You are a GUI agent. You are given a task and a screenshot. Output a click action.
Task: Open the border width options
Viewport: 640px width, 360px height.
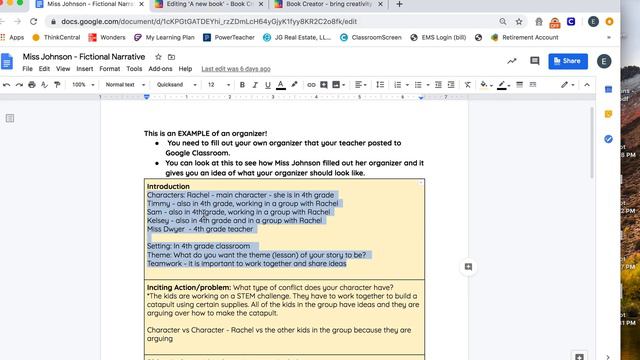[x=520, y=85]
